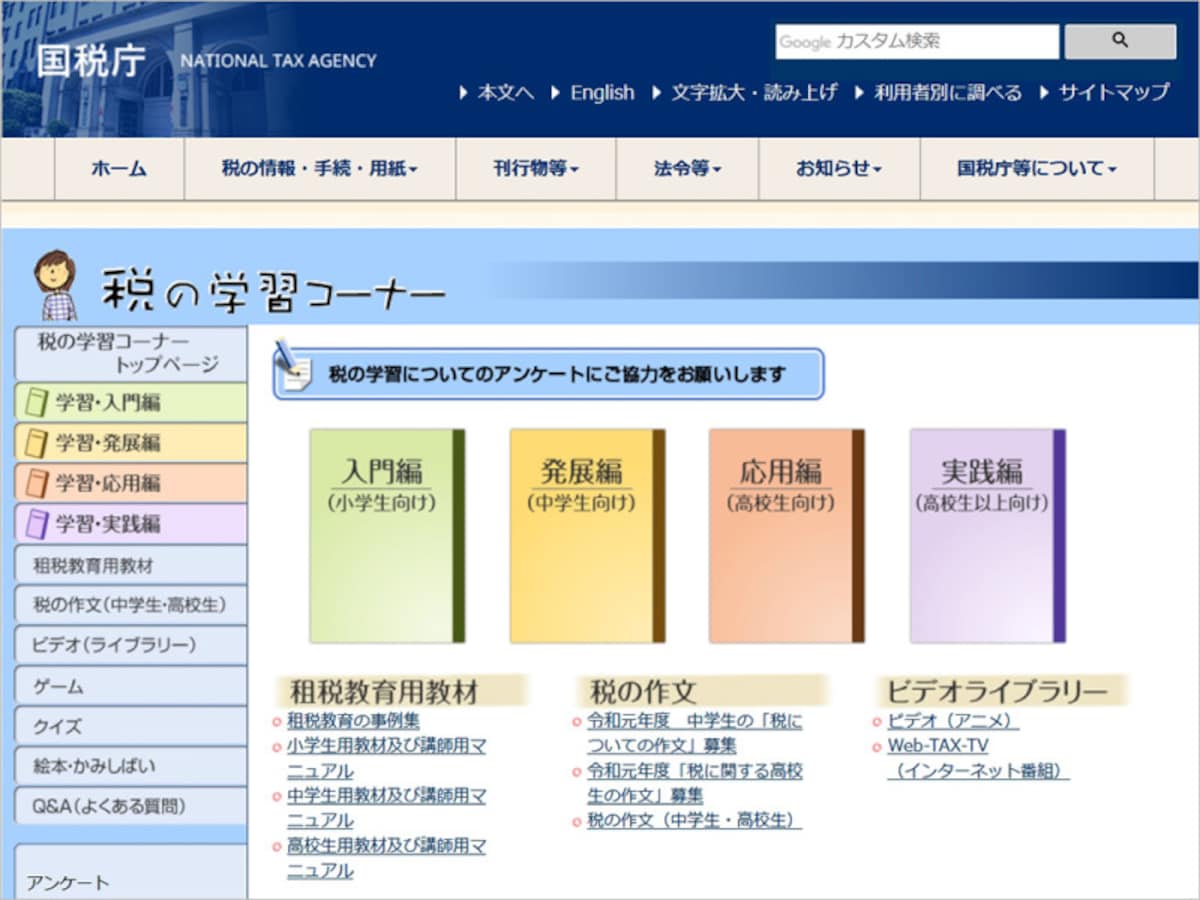Open 高校生用教材及び講師用マニュアル link

(386, 858)
